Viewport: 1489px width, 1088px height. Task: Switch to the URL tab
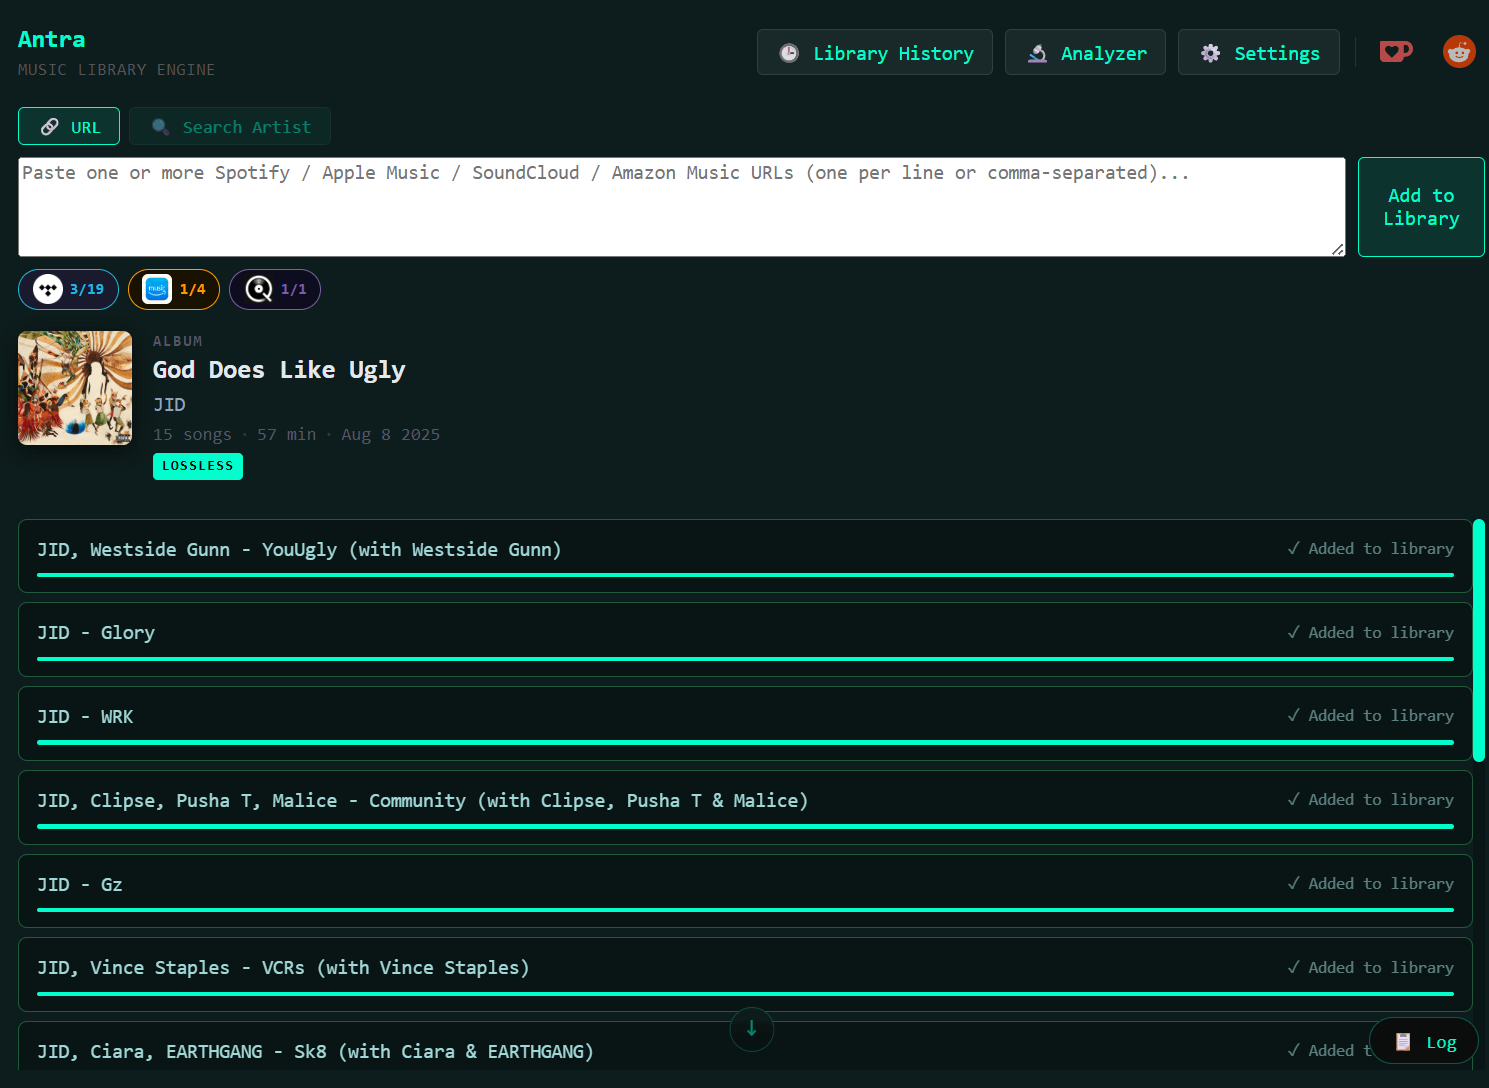pos(69,127)
